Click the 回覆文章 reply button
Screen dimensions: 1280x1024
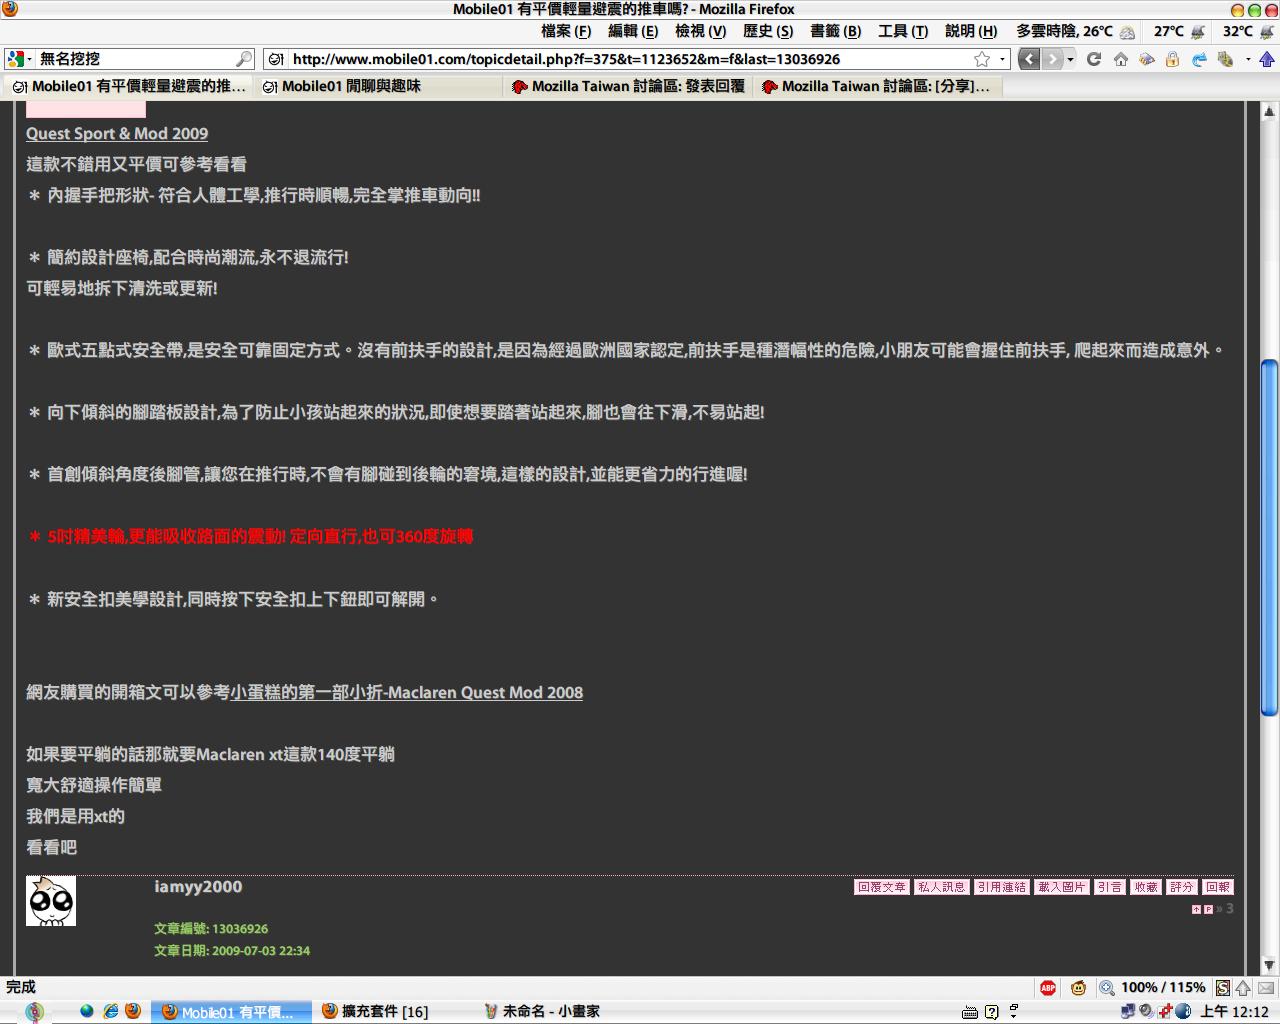point(882,887)
